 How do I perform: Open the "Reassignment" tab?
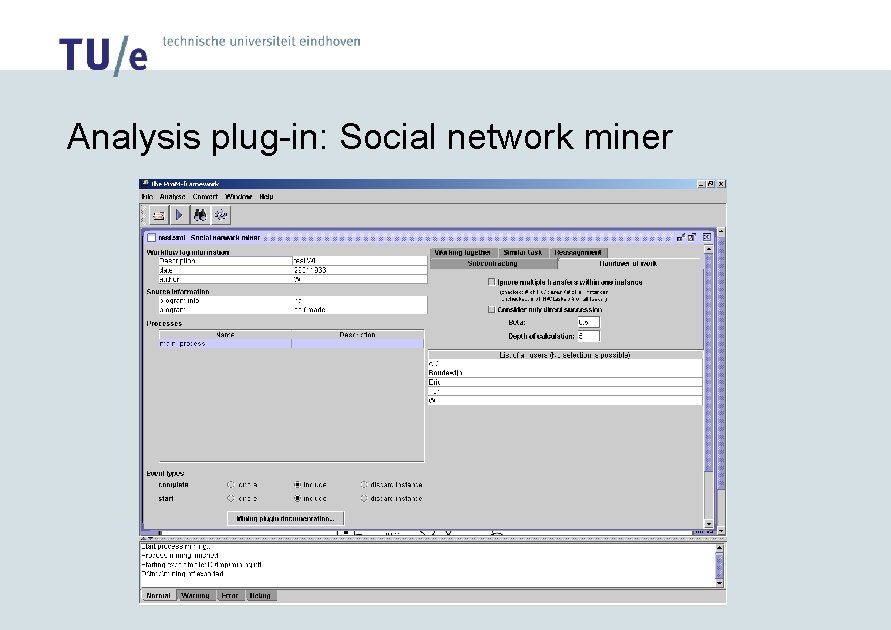coord(578,252)
